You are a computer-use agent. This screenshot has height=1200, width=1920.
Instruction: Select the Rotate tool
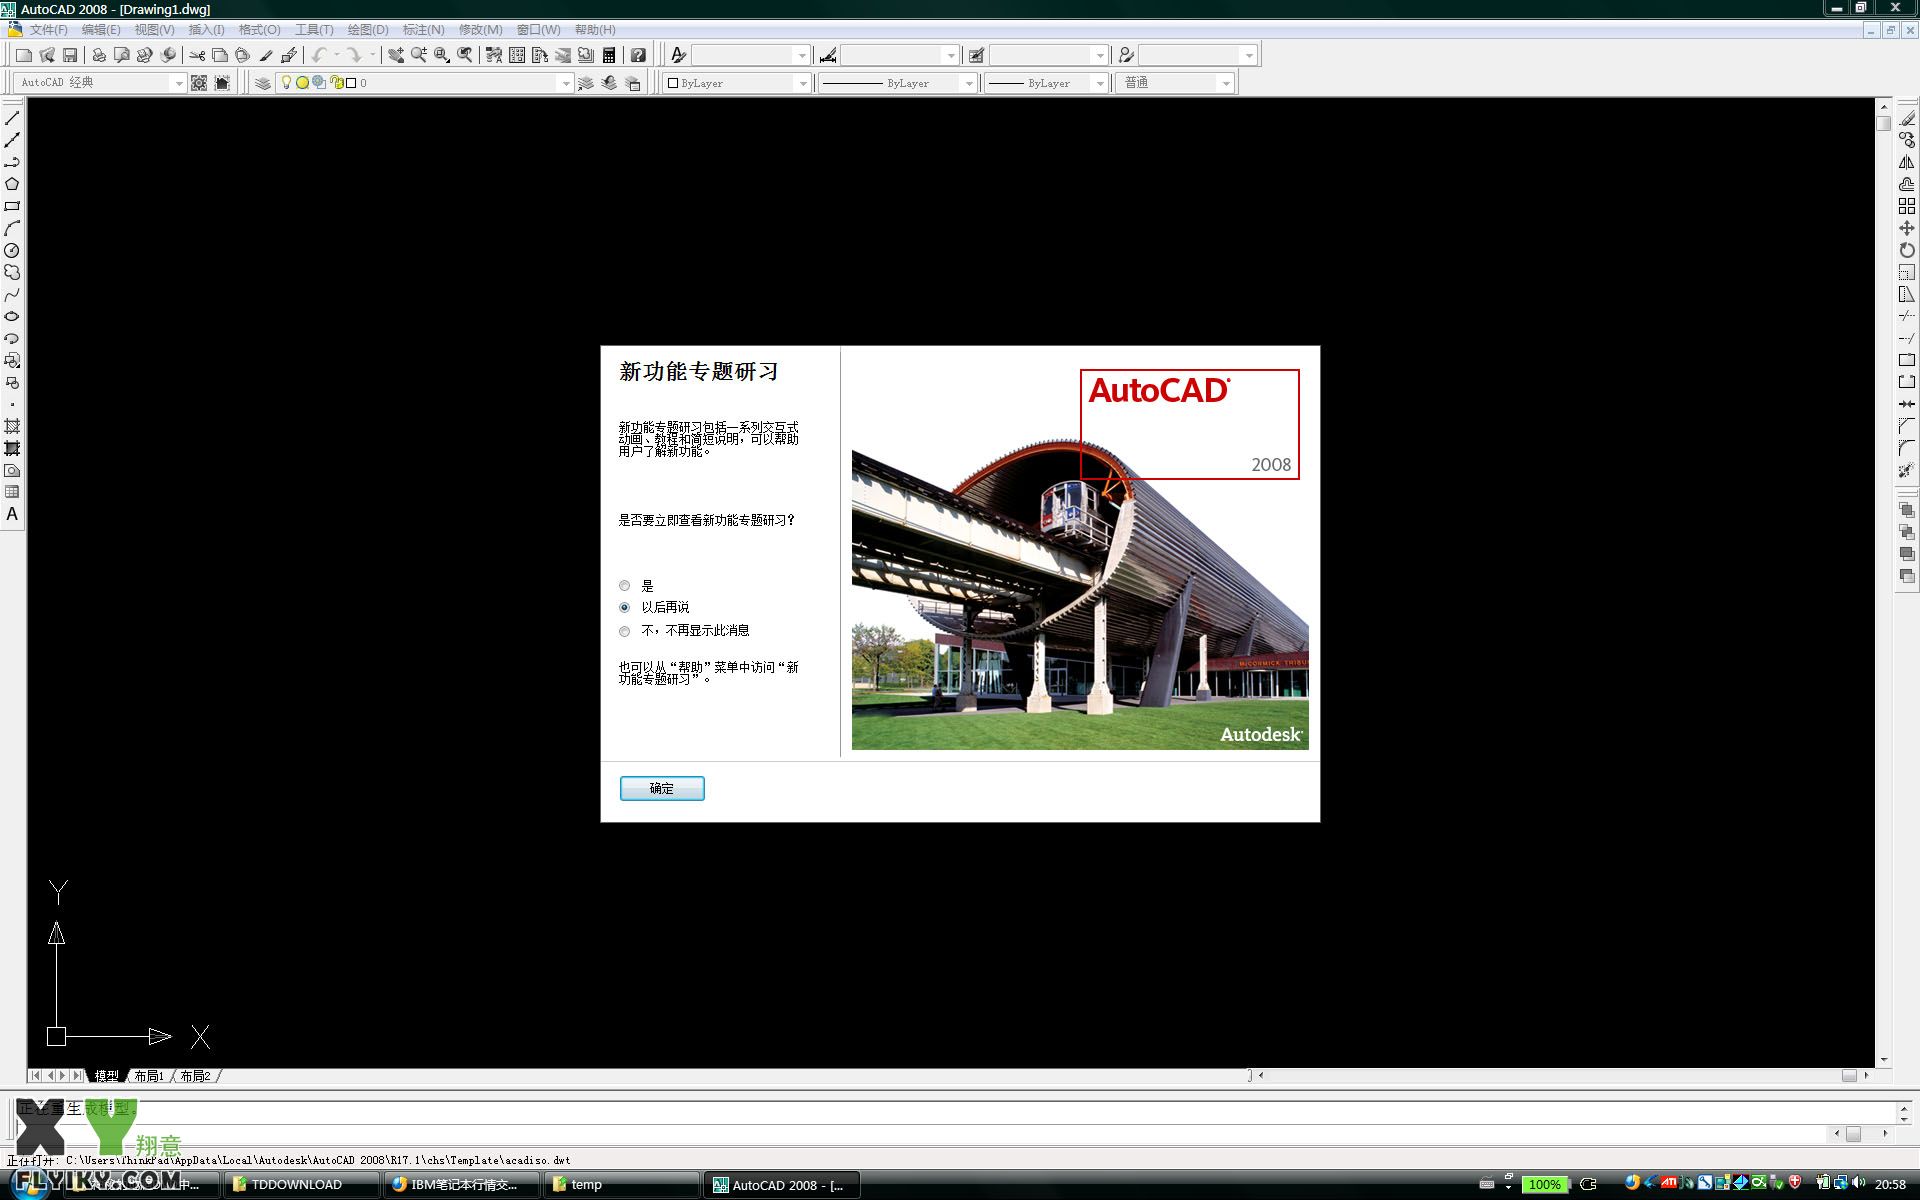point(1907,250)
